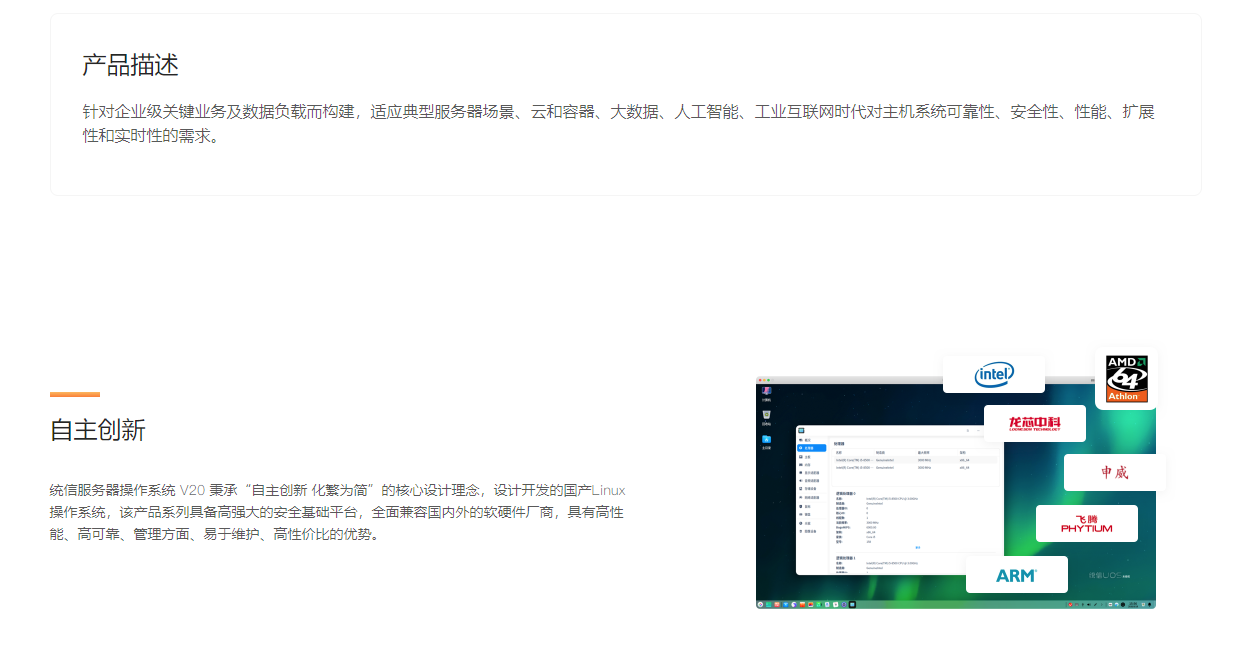
Task: Click the launcher icon in UOS taskbar
Action: 761,604
